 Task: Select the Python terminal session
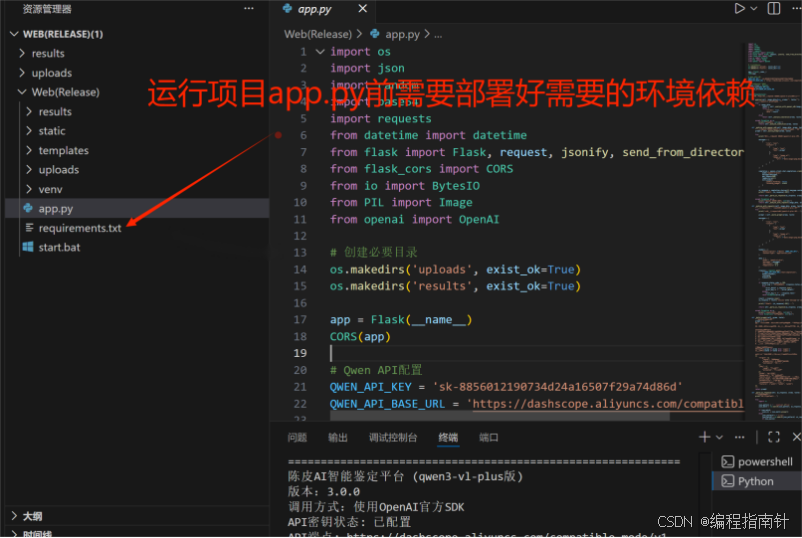coord(757,481)
